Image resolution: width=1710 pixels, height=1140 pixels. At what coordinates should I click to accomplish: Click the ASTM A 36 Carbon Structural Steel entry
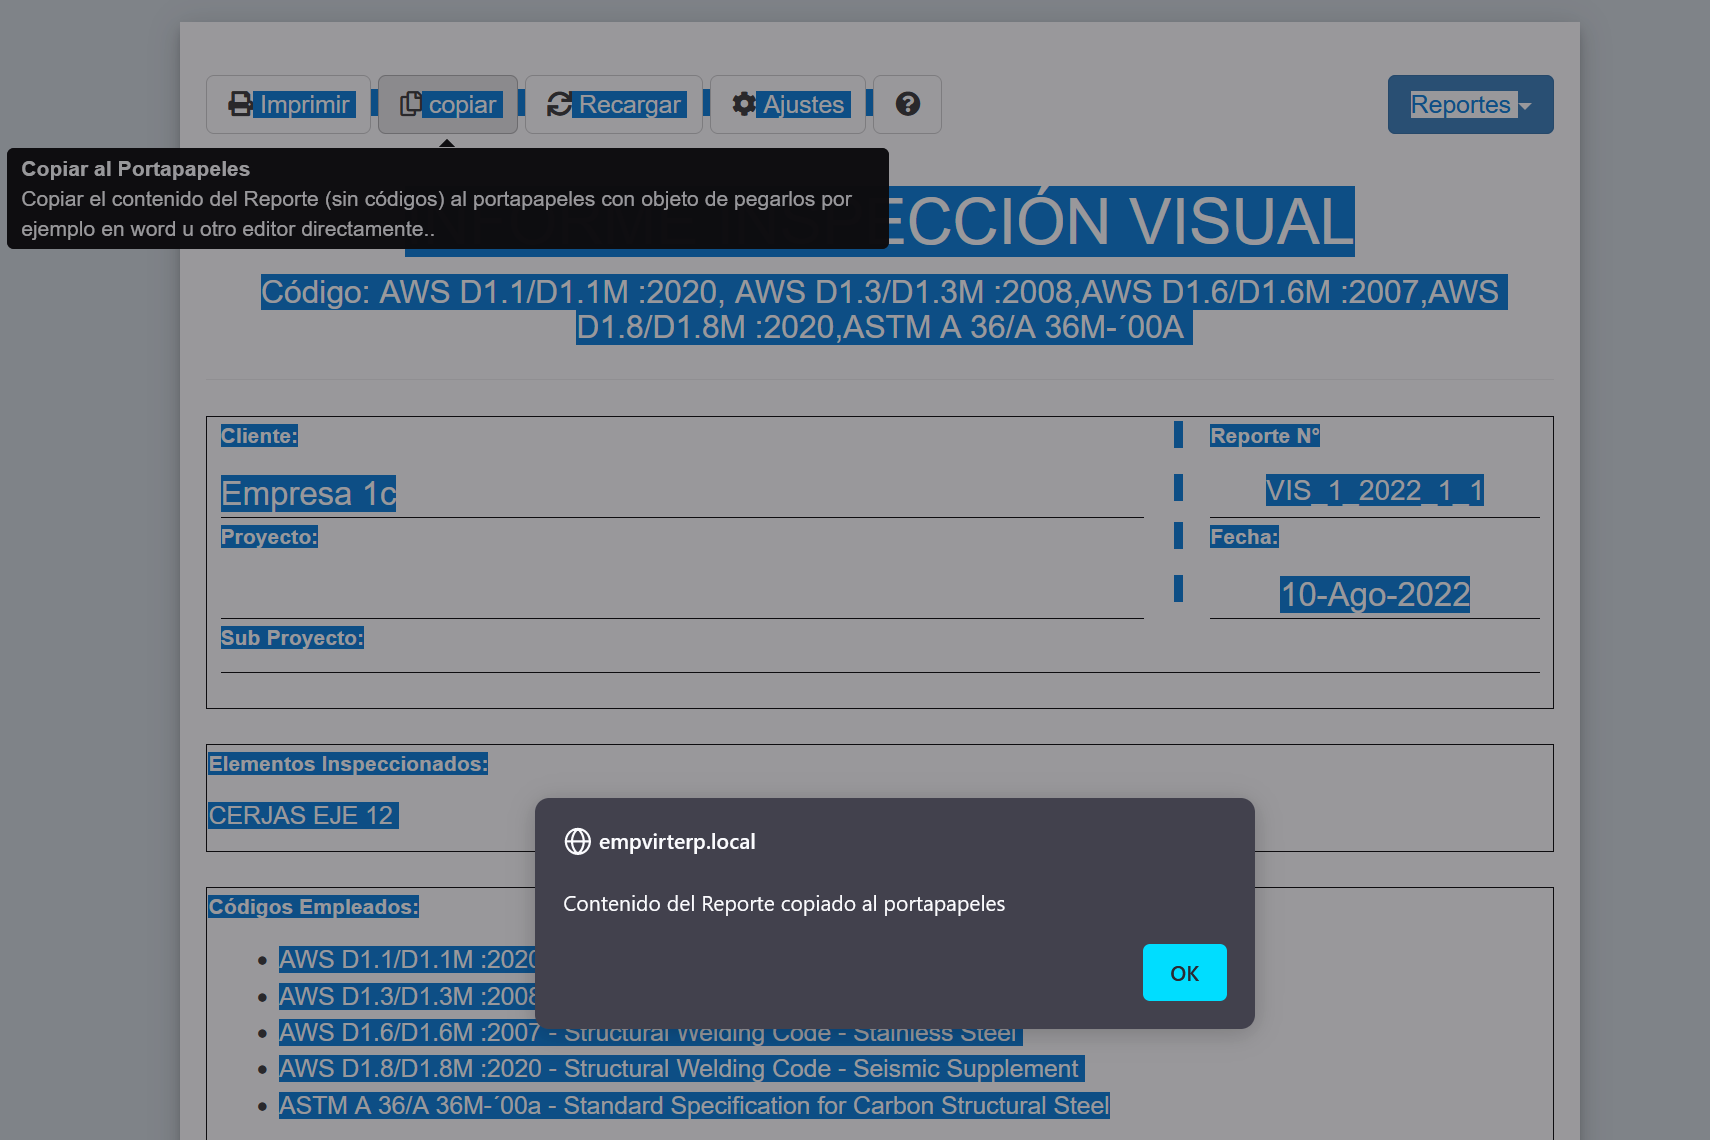693,1106
